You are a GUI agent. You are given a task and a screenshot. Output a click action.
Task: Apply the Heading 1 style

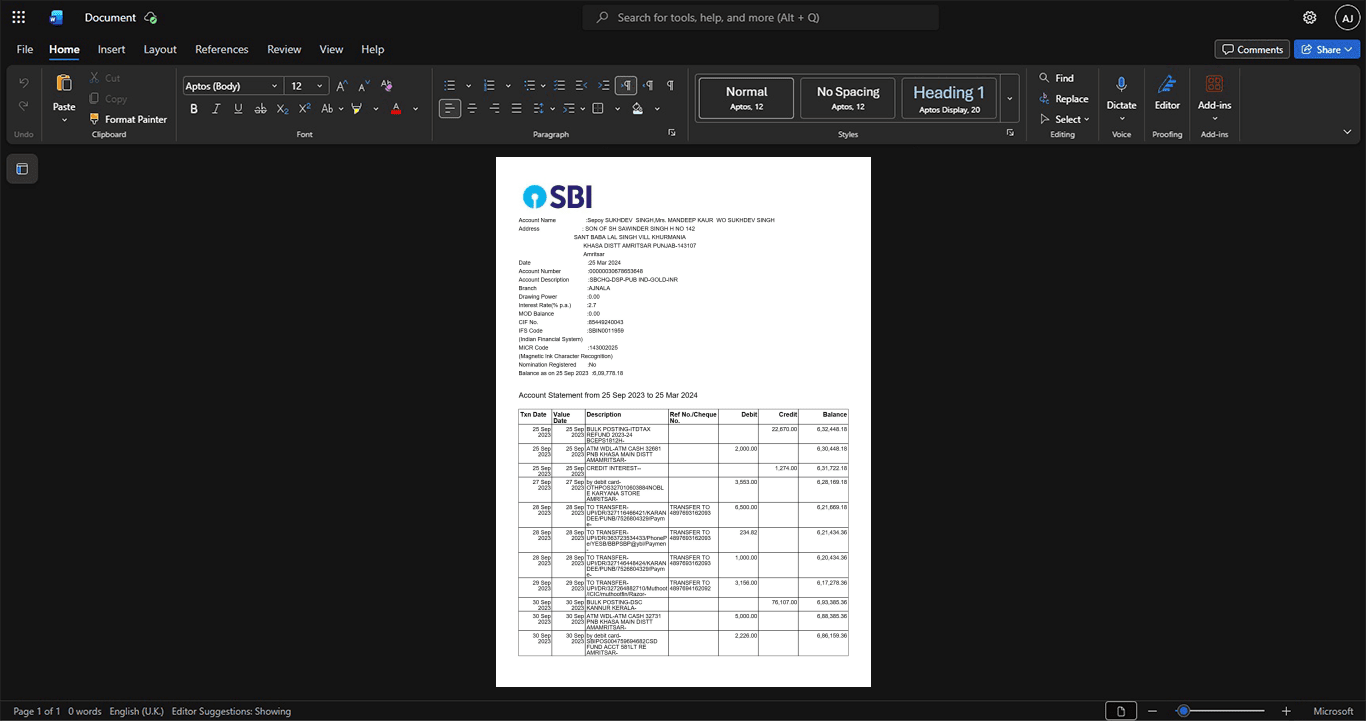click(x=949, y=98)
